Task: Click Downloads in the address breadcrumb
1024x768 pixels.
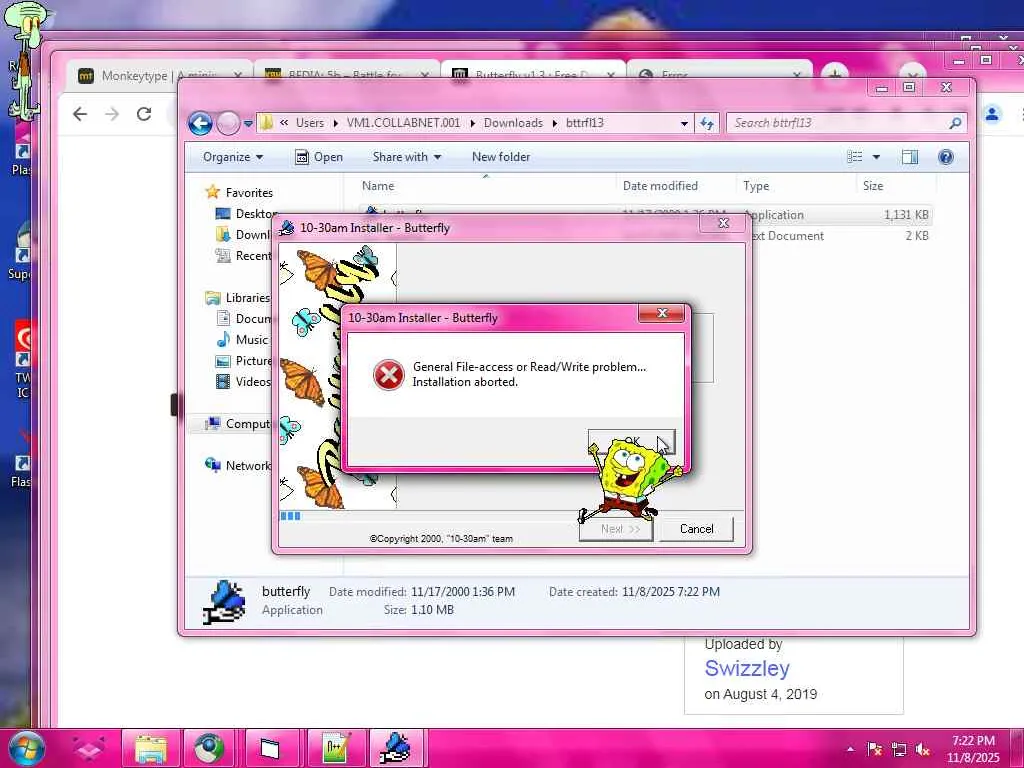Action: (513, 123)
